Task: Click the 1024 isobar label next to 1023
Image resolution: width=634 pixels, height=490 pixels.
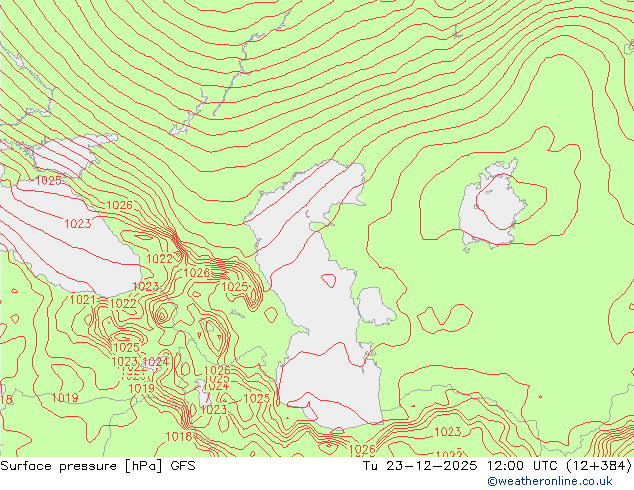Action: coord(156,361)
